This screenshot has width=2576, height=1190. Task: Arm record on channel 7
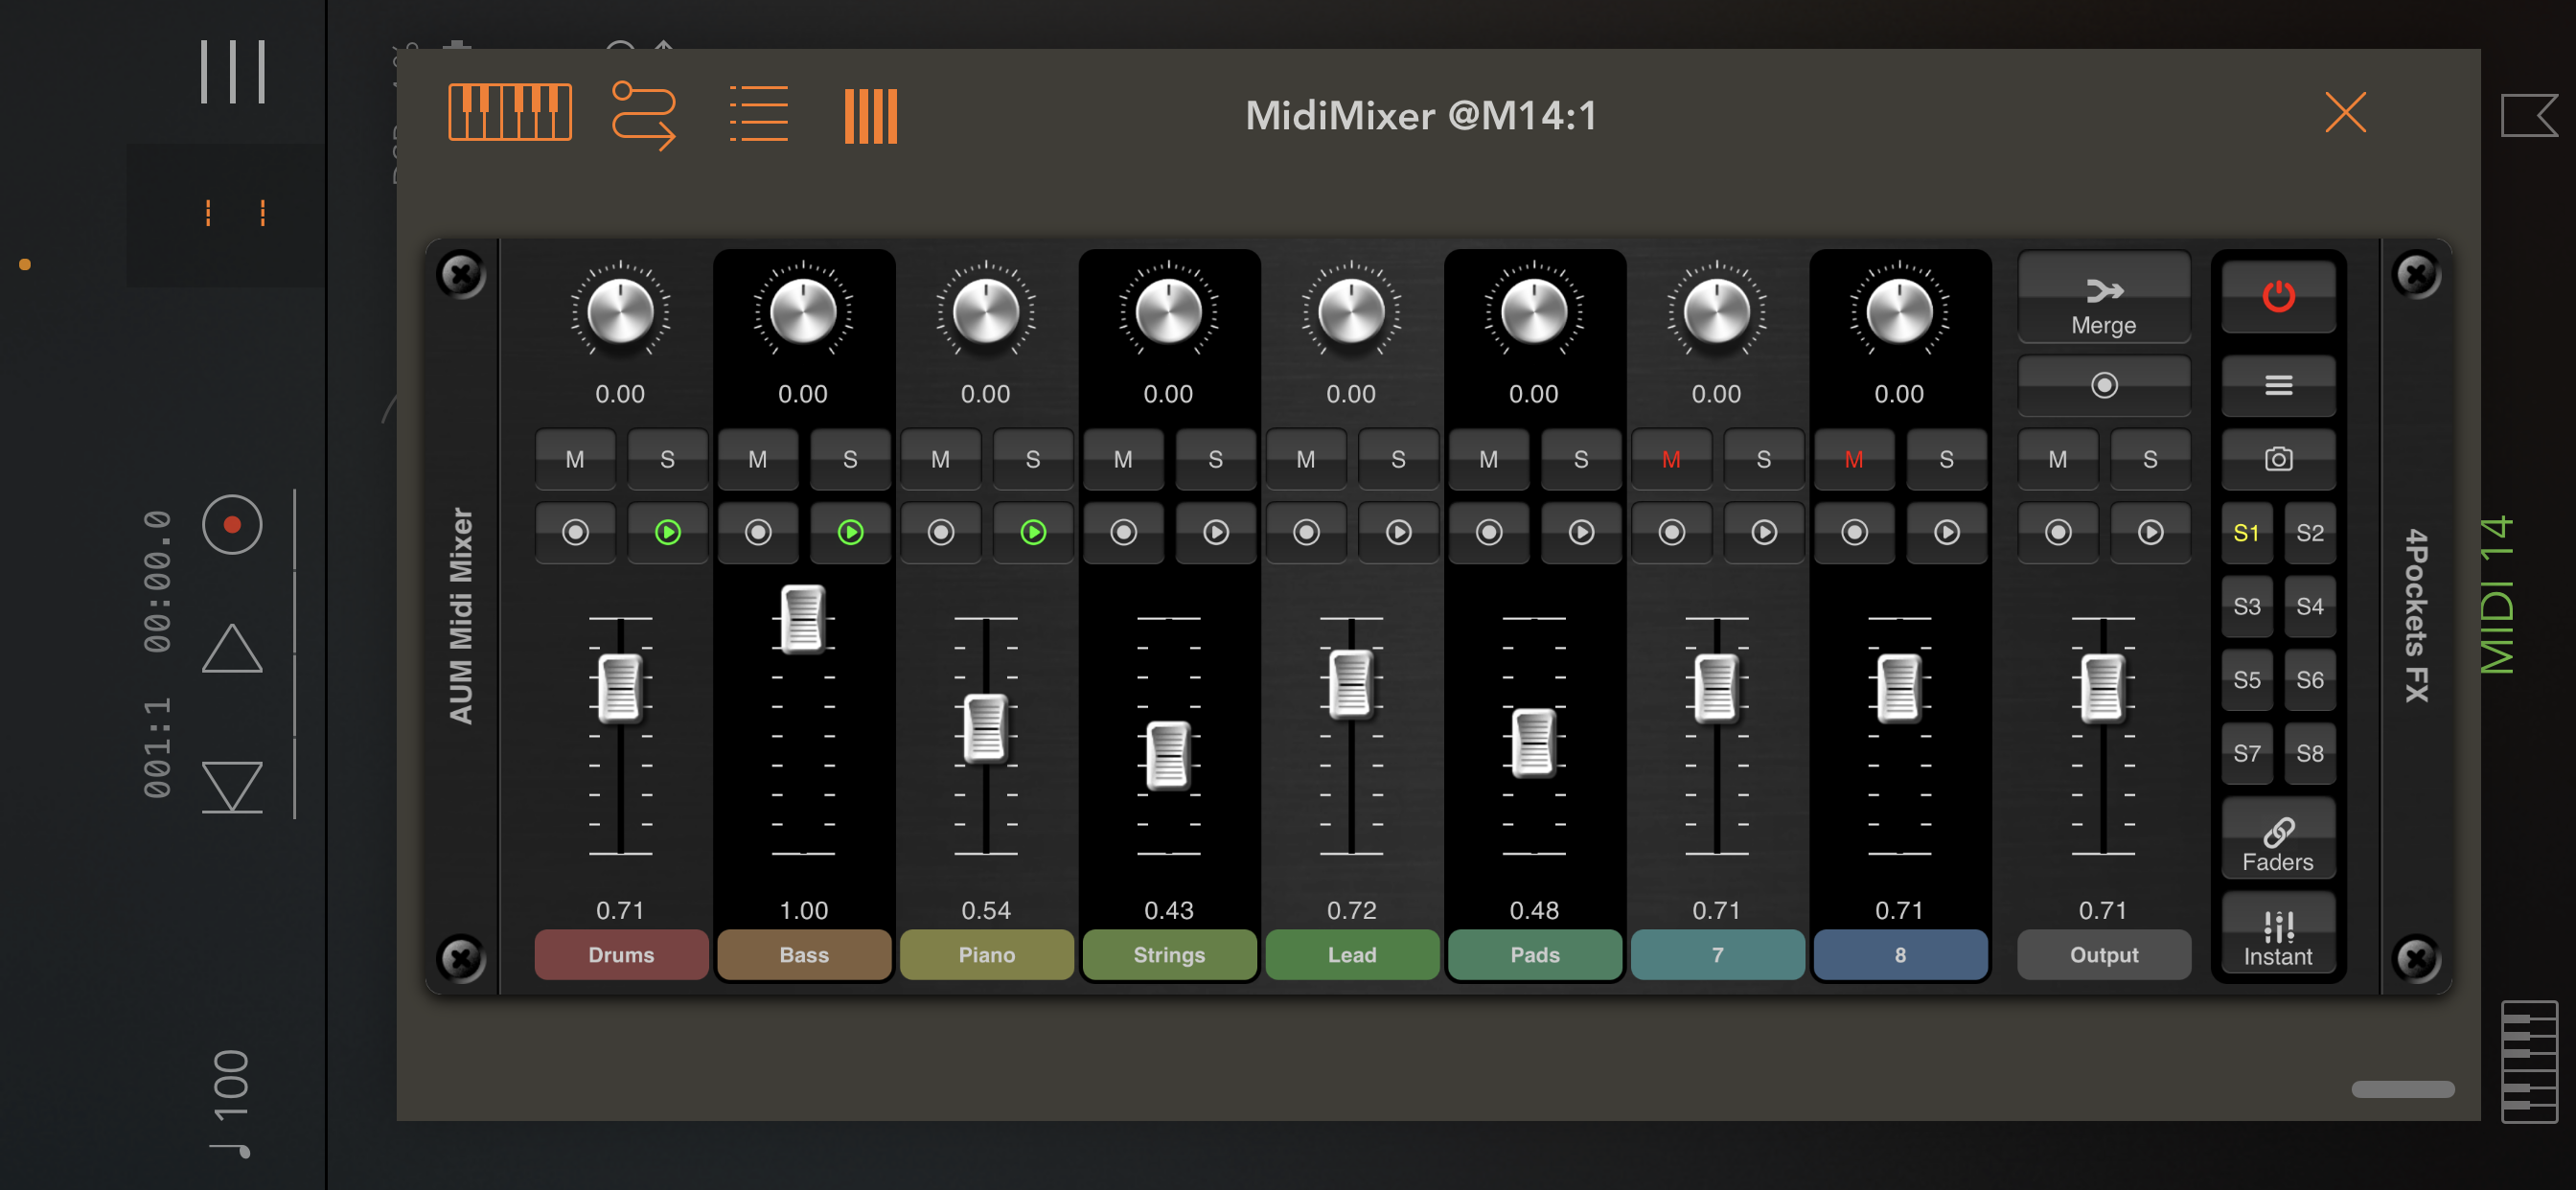click(x=1671, y=533)
